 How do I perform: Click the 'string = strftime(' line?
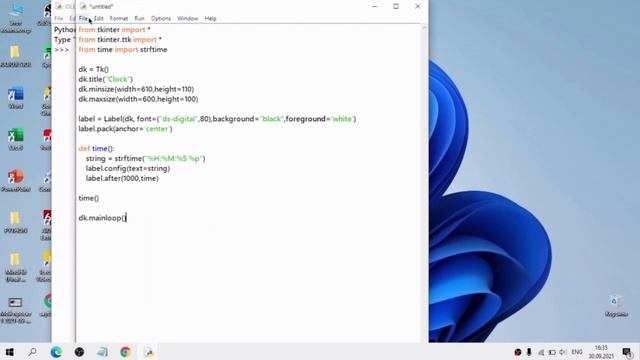click(145, 158)
